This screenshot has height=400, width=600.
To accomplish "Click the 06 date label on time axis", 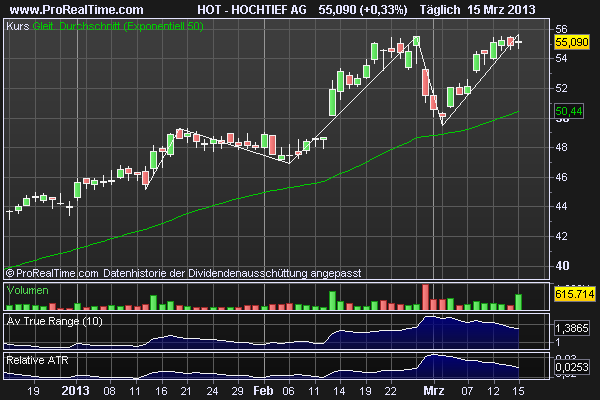I will [x=288, y=391].
